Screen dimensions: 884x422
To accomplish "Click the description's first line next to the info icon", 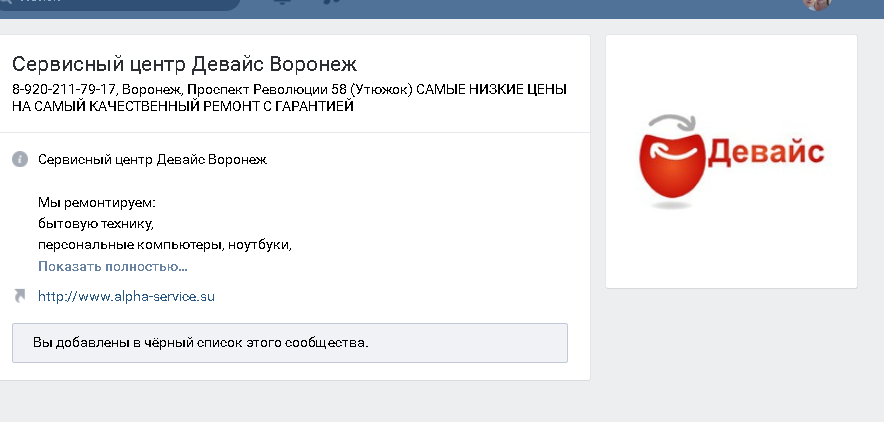I will click(152, 159).
